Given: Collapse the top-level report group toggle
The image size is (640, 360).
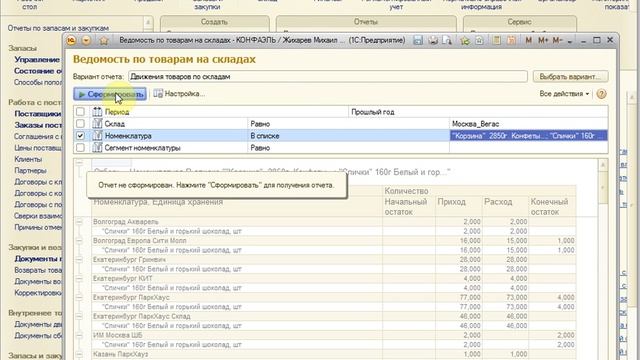Looking at the screenshot, I should [x=79, y=163].
